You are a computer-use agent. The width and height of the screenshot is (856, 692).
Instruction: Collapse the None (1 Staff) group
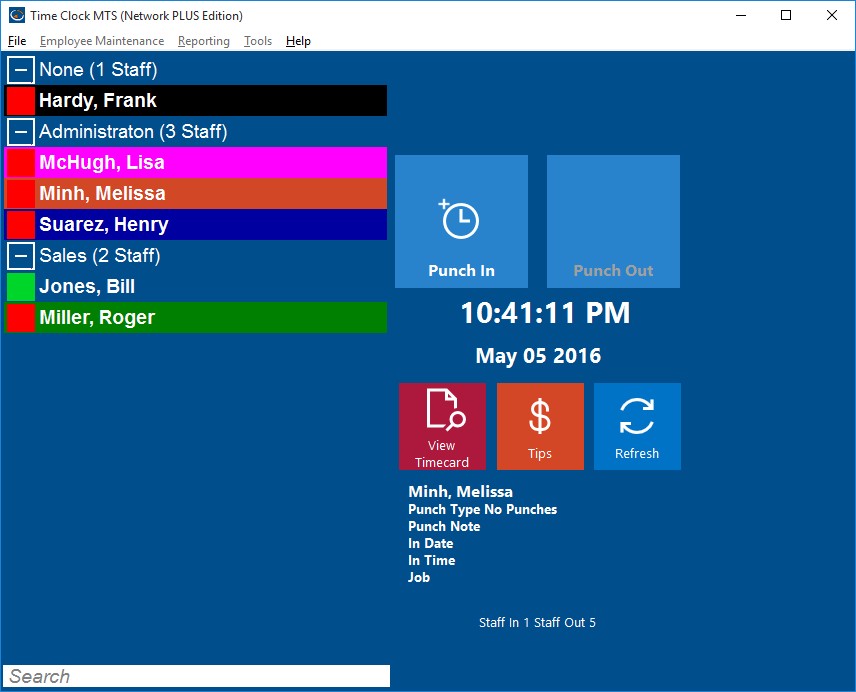[x=20, y=69]
